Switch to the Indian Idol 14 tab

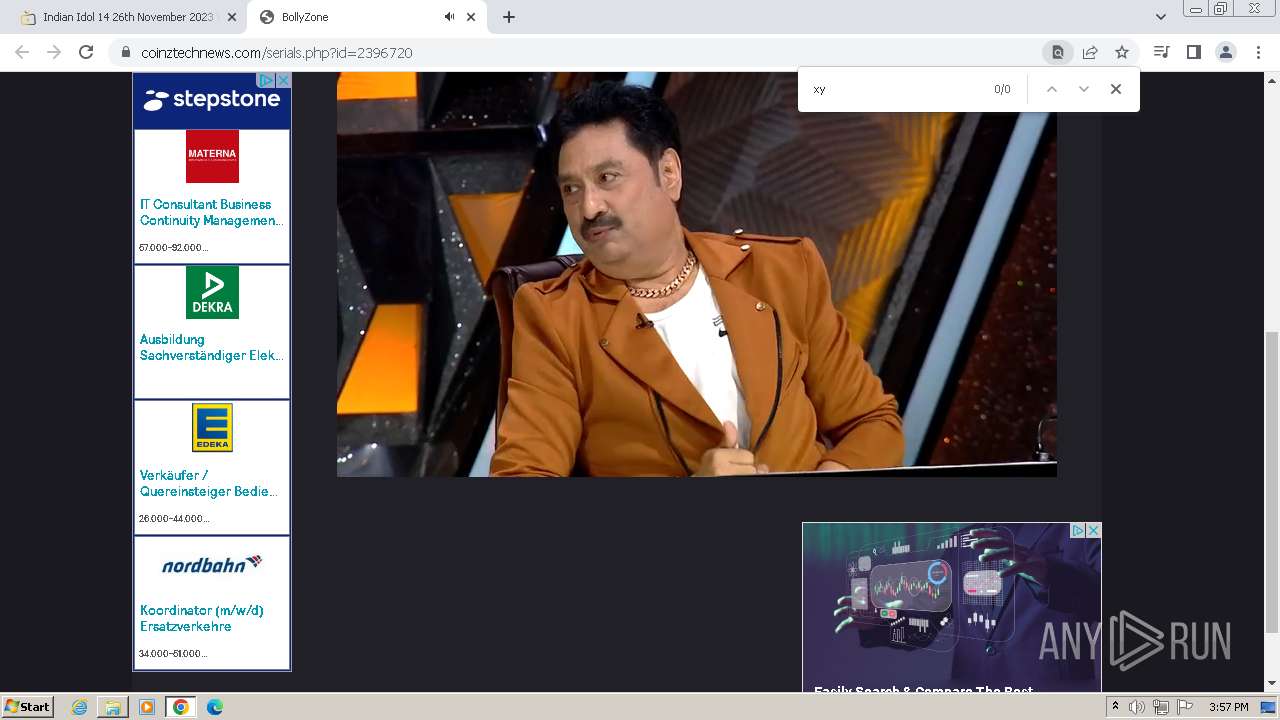coord(128,17)
